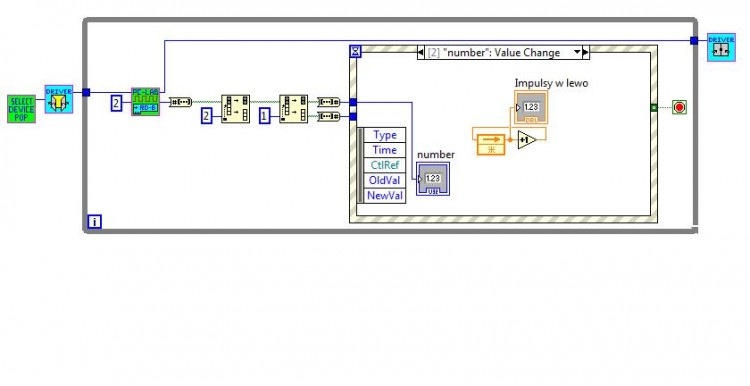This screenshot has height=386, width=750.
Task: Click the number control terminal
Action: [x=433, y=178]
